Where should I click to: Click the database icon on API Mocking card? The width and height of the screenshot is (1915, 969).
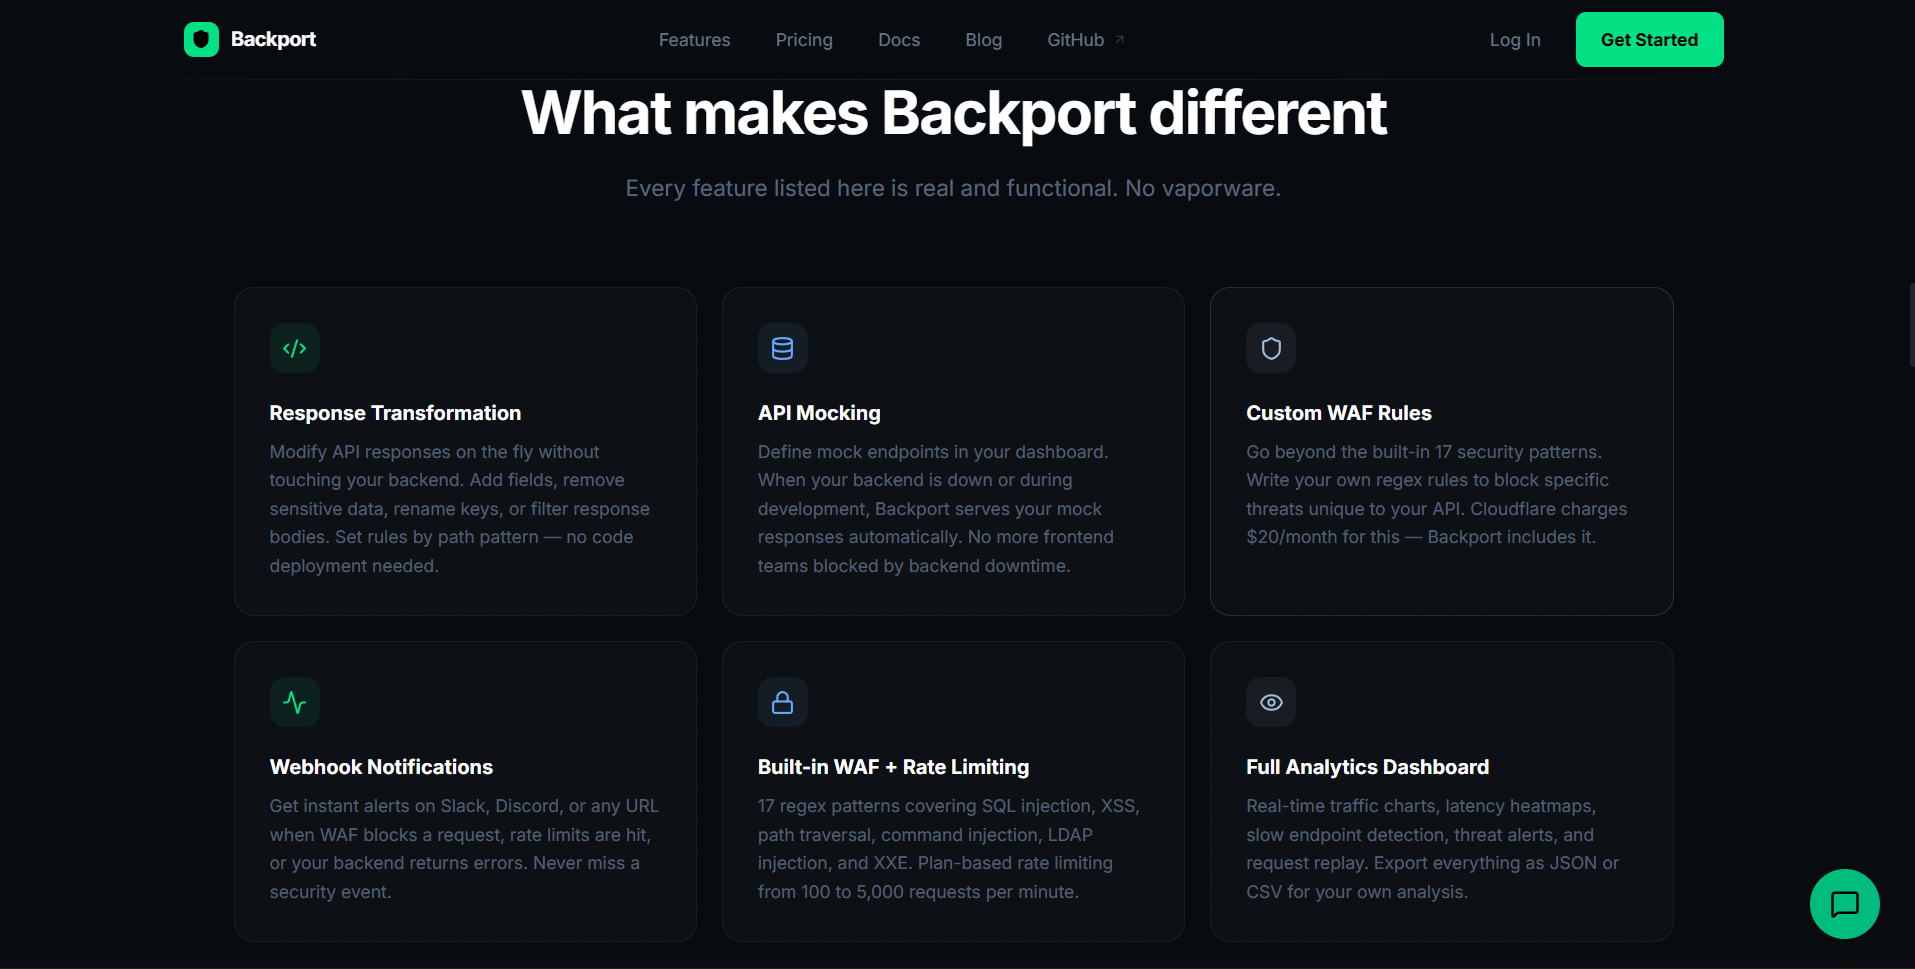coord(782,347)
